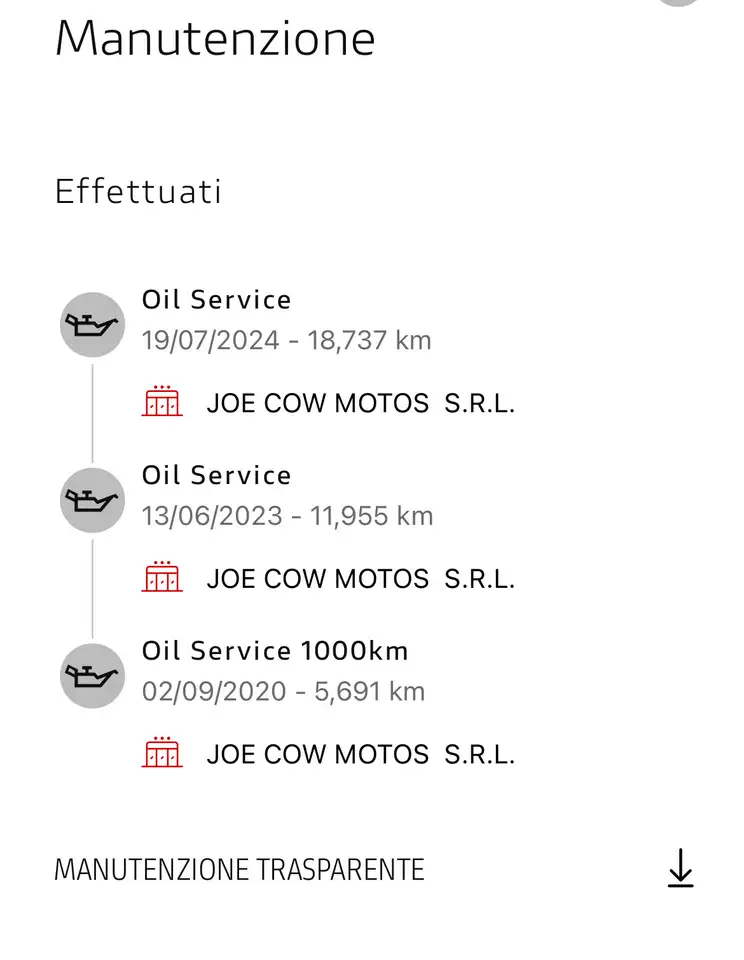
Task: Open the Oil Service entry dated 19/07/2024
Action: tap(217, 300)
